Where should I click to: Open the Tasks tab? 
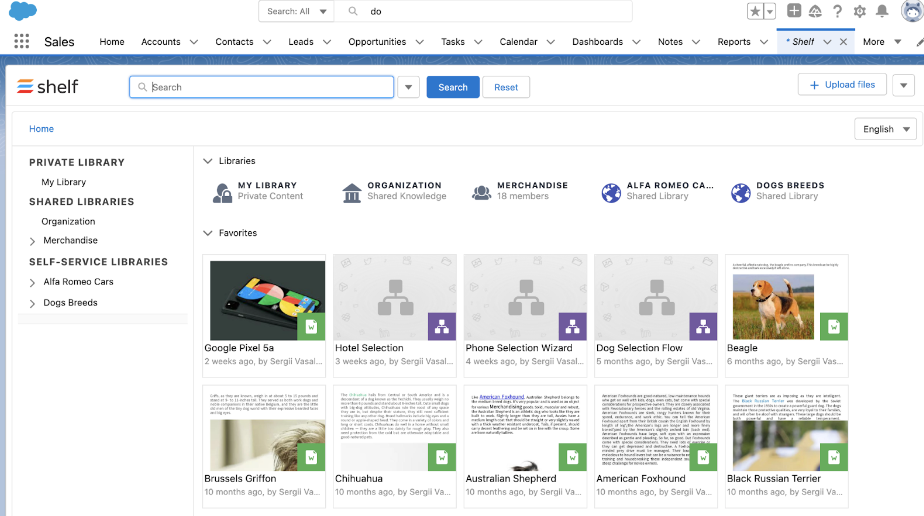pyautogui.click(x=453, y=42)
